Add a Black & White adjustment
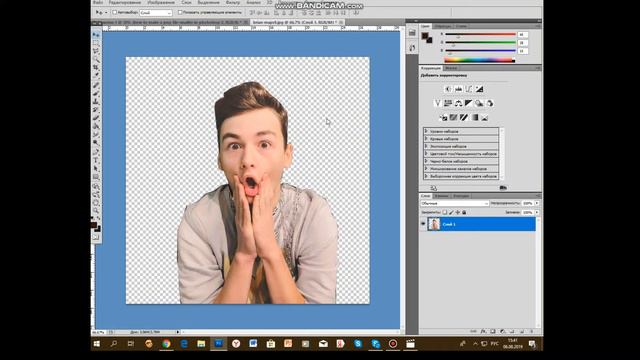The image size is (640, 360). coord(469,103)
